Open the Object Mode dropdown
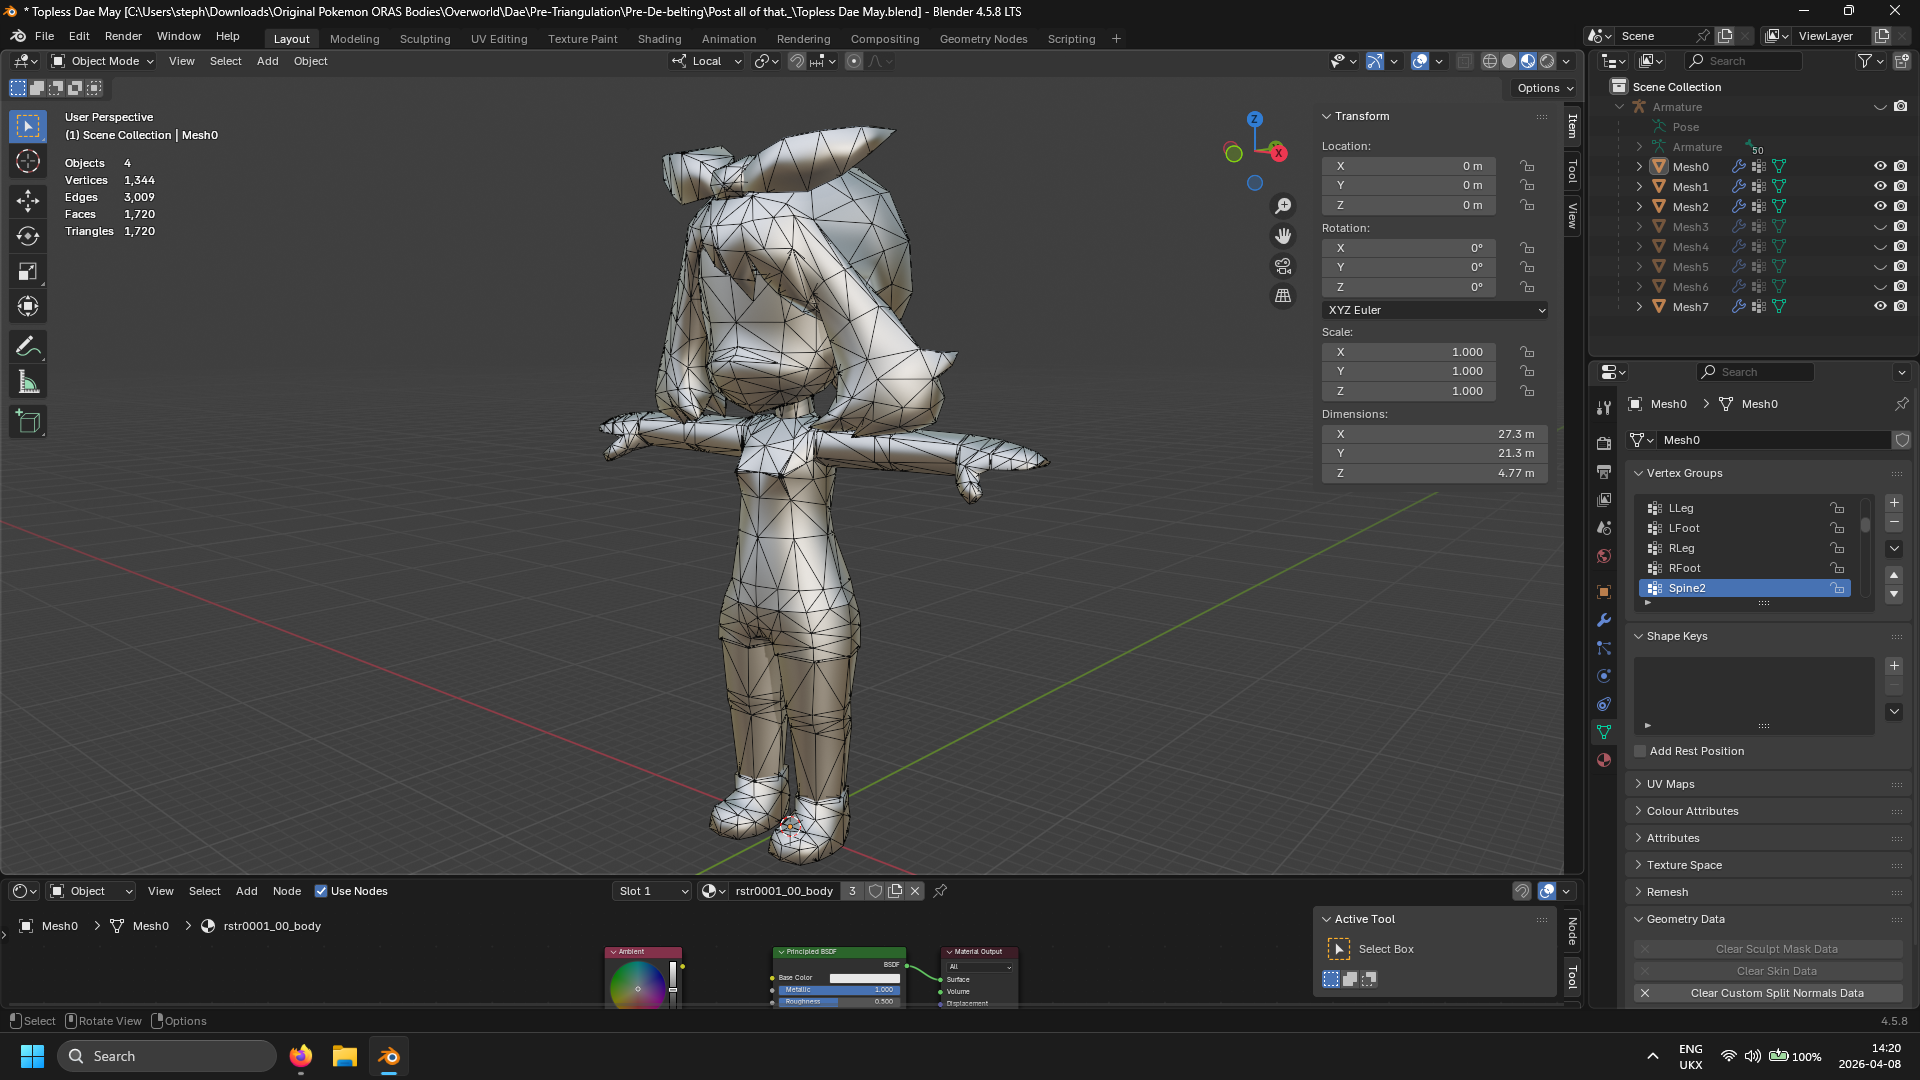The image size is (1920, 1080). (103, 61)
